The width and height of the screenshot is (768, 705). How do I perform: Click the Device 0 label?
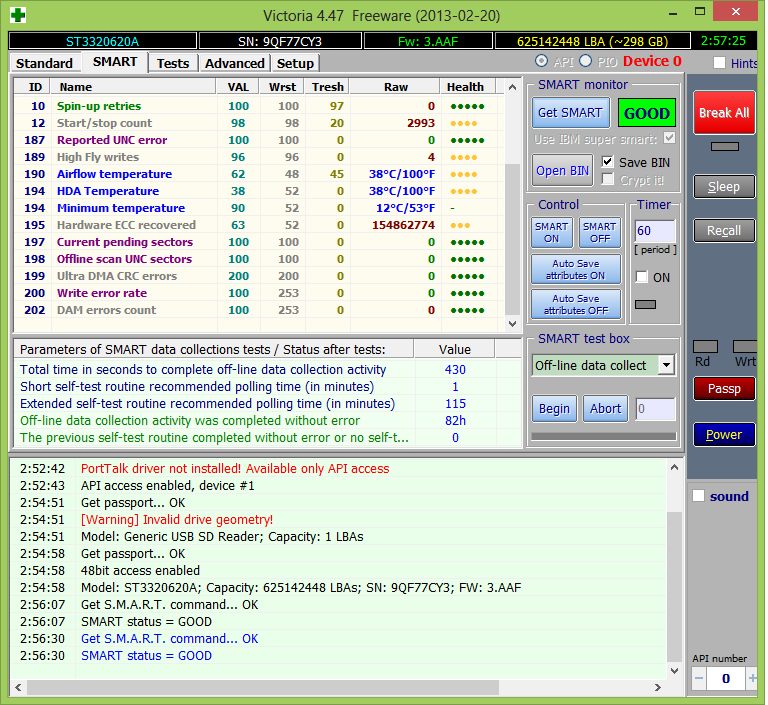[652, 61]
